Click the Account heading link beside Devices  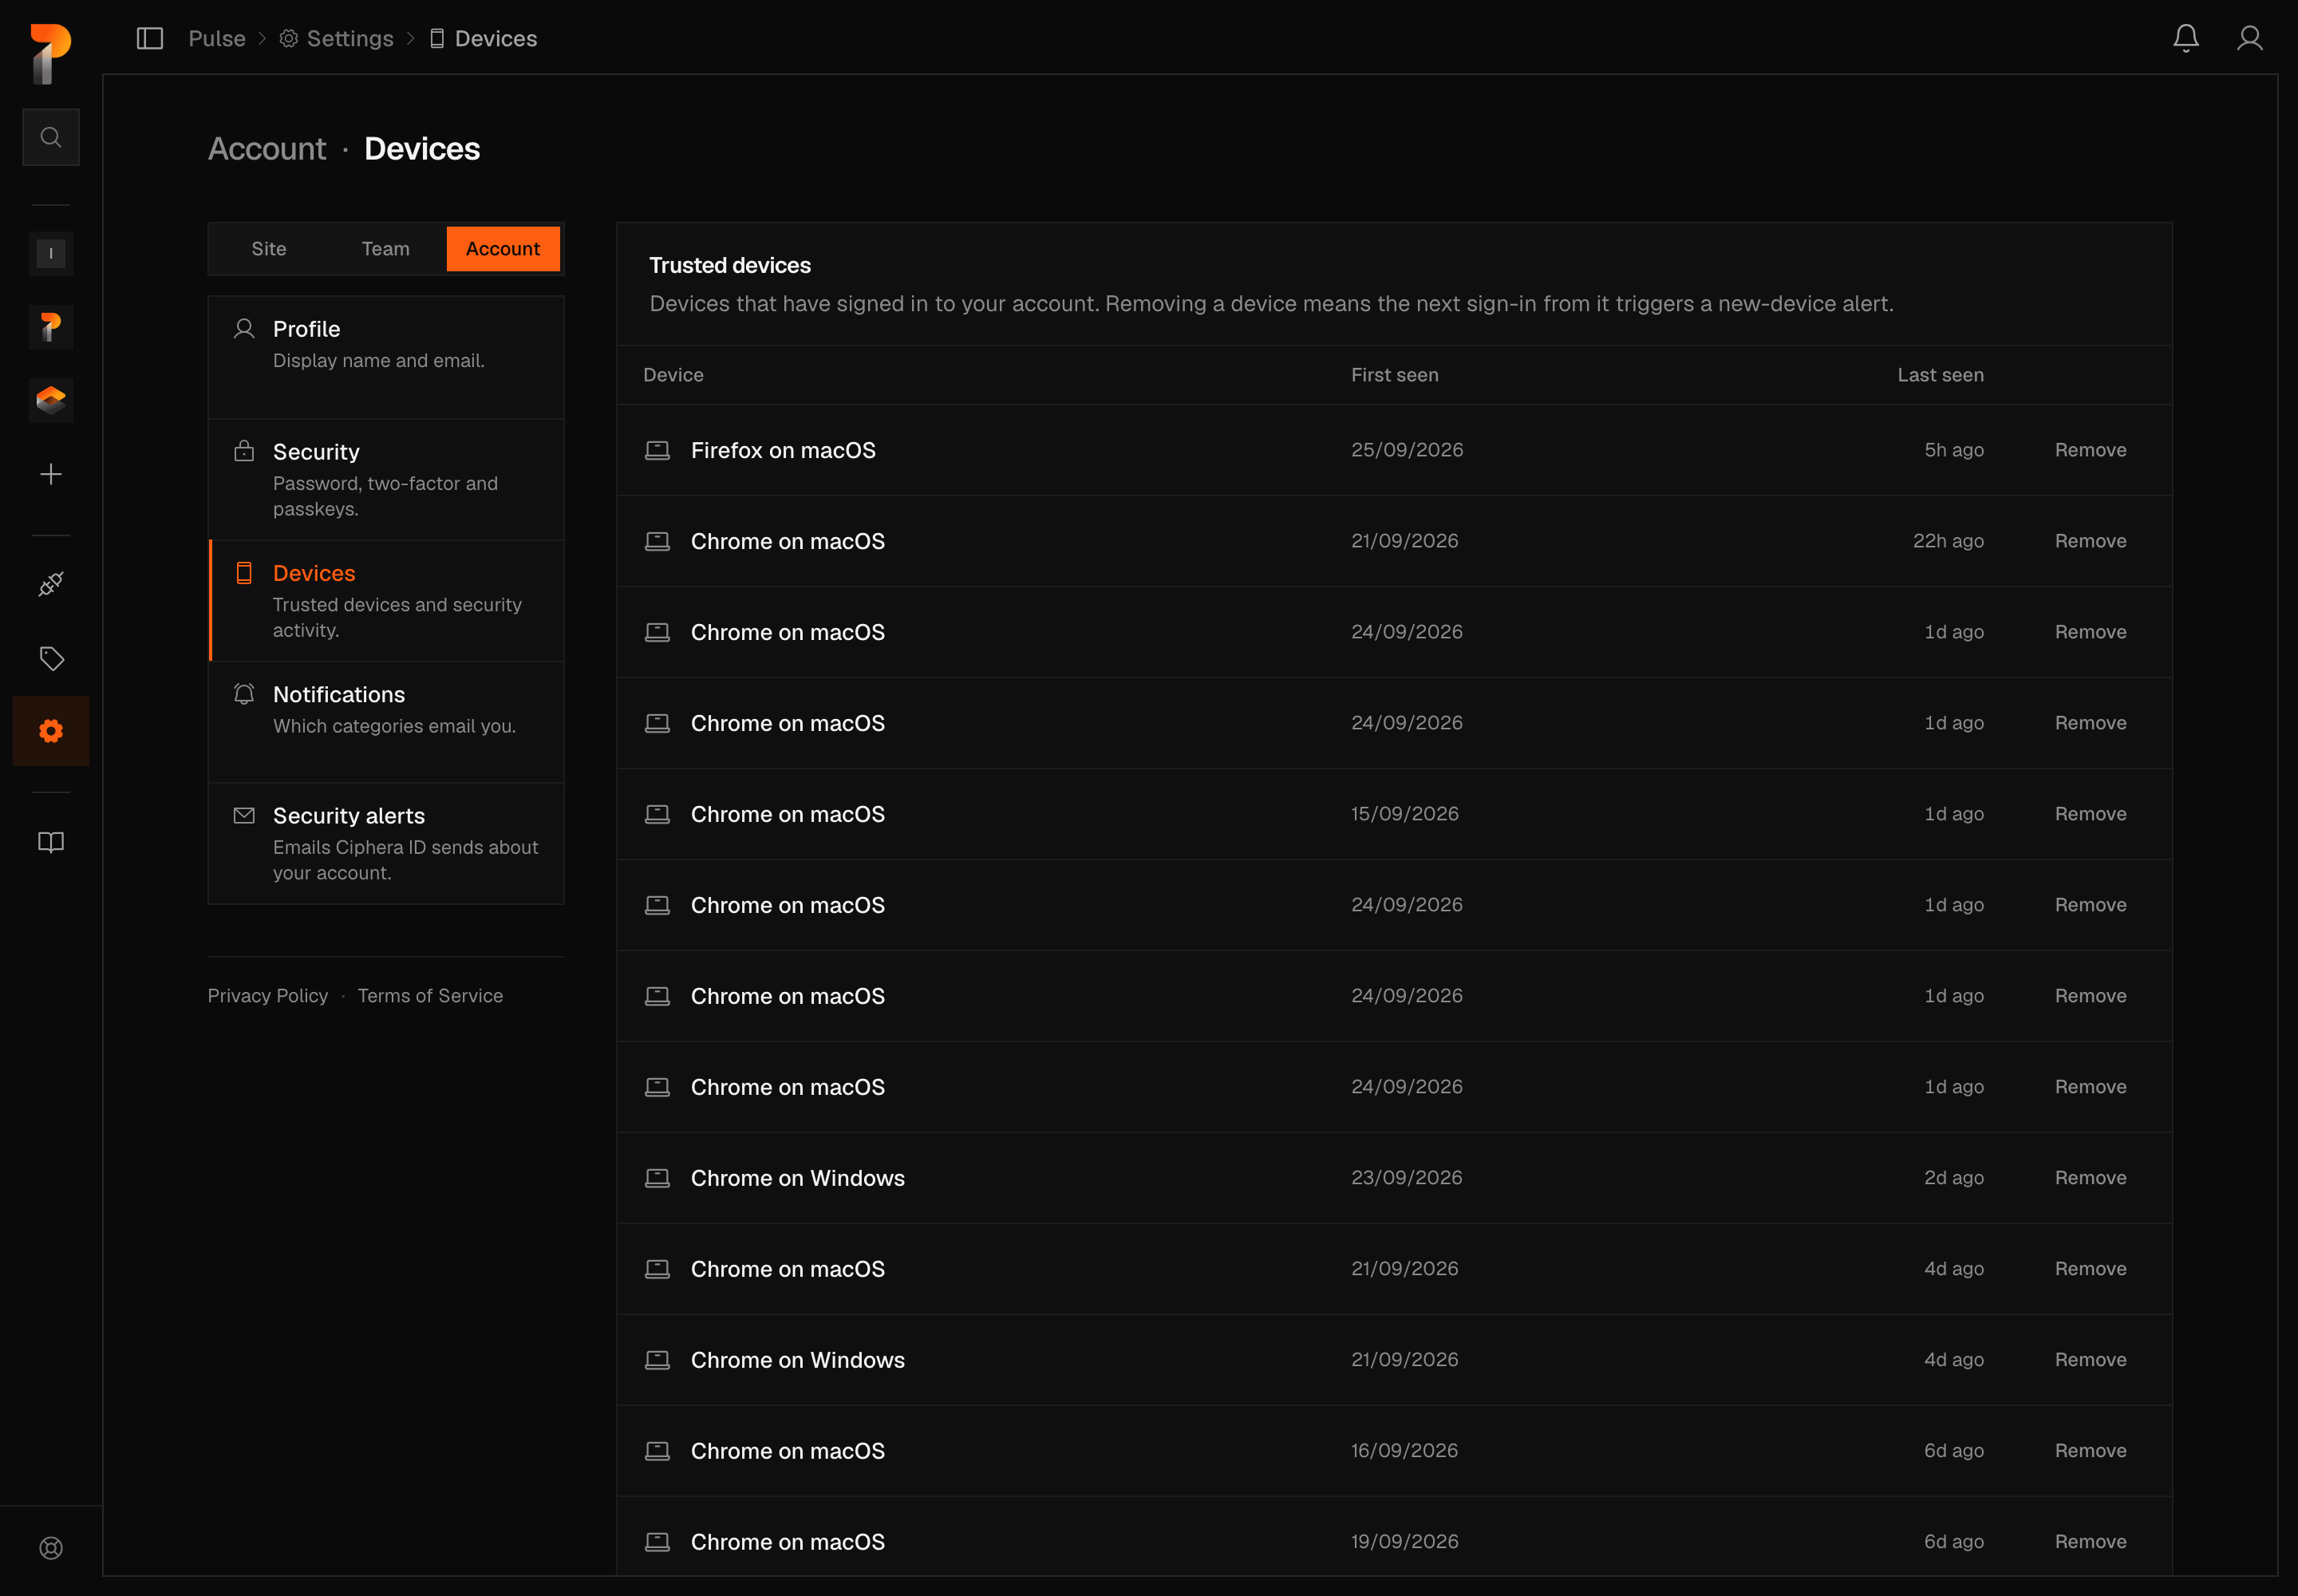(267, 149)
